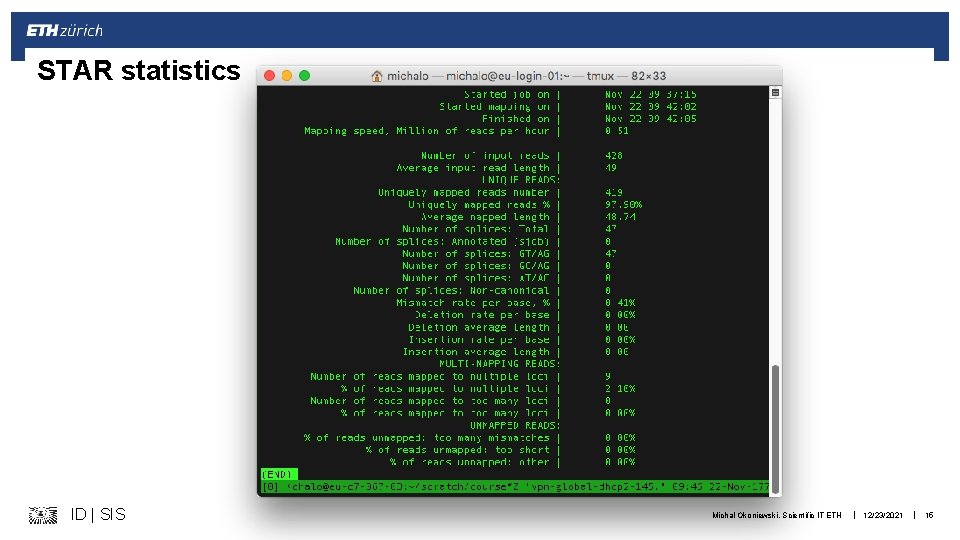Click the value 'Nov 22 09:37:15'
This screenshot has height=540, width=960.
click(650, 94)
